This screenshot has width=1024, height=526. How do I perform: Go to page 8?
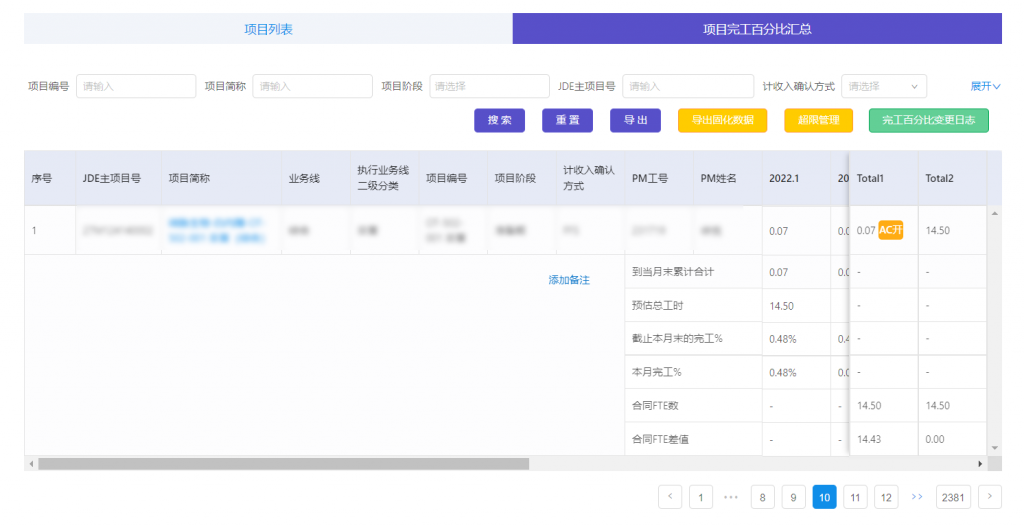762,497
